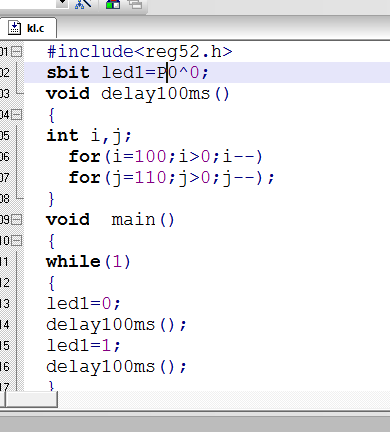Click line 02 margin beside sbit line

tap(5, 73)
